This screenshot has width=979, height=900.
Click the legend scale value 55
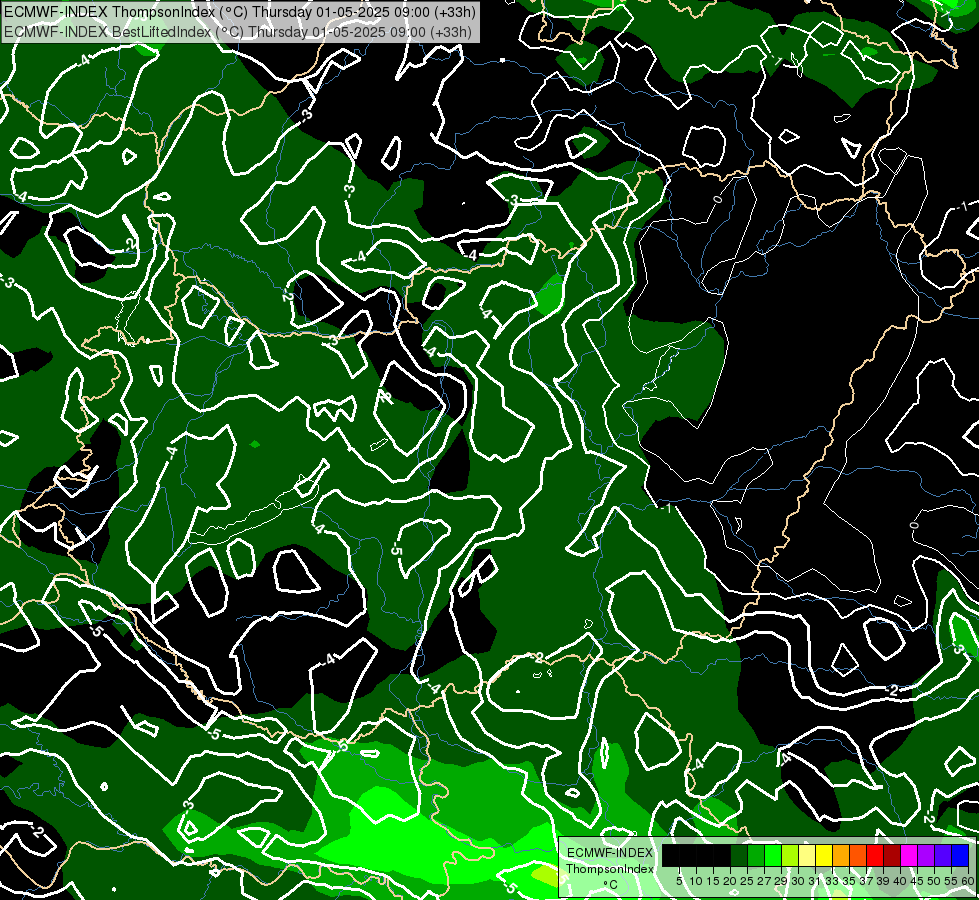click(951, 881)
